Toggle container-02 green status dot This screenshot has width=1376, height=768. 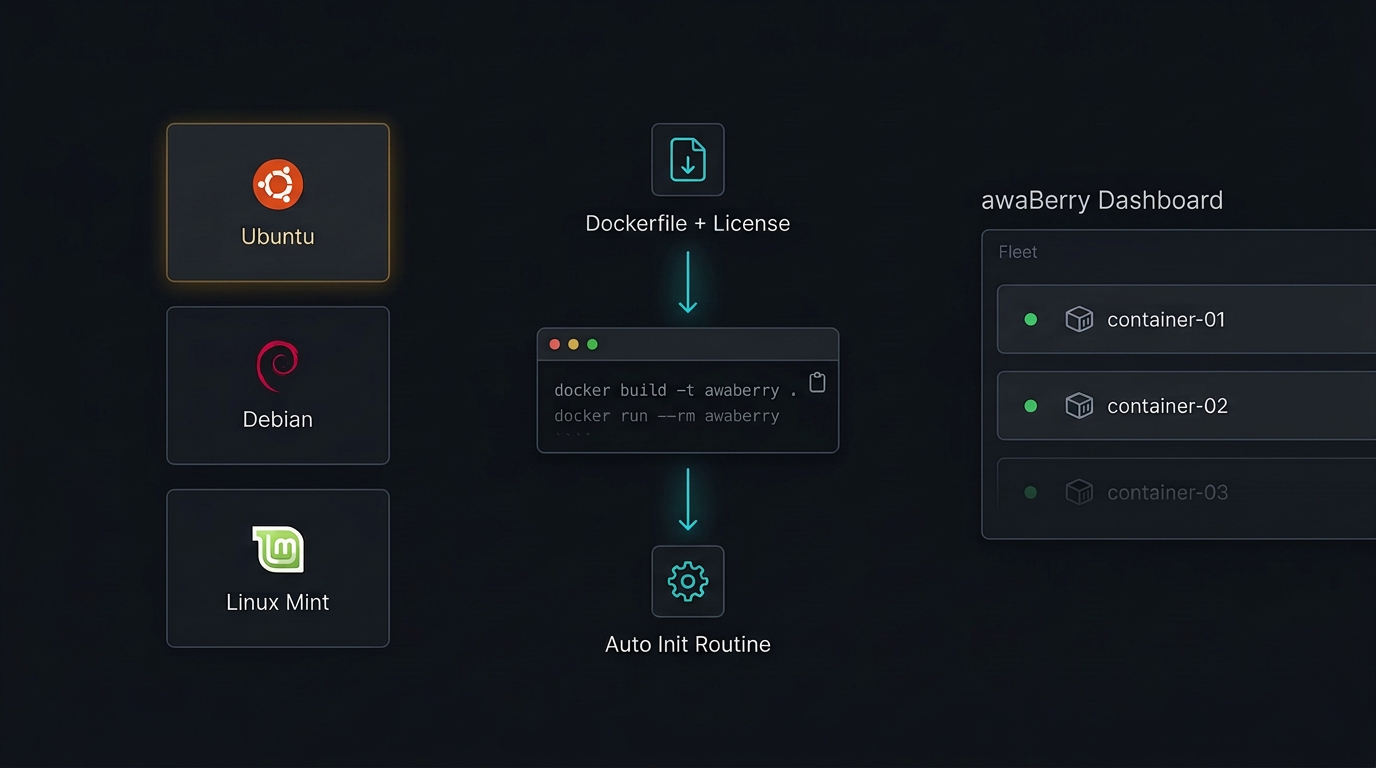pos(1030,406)
